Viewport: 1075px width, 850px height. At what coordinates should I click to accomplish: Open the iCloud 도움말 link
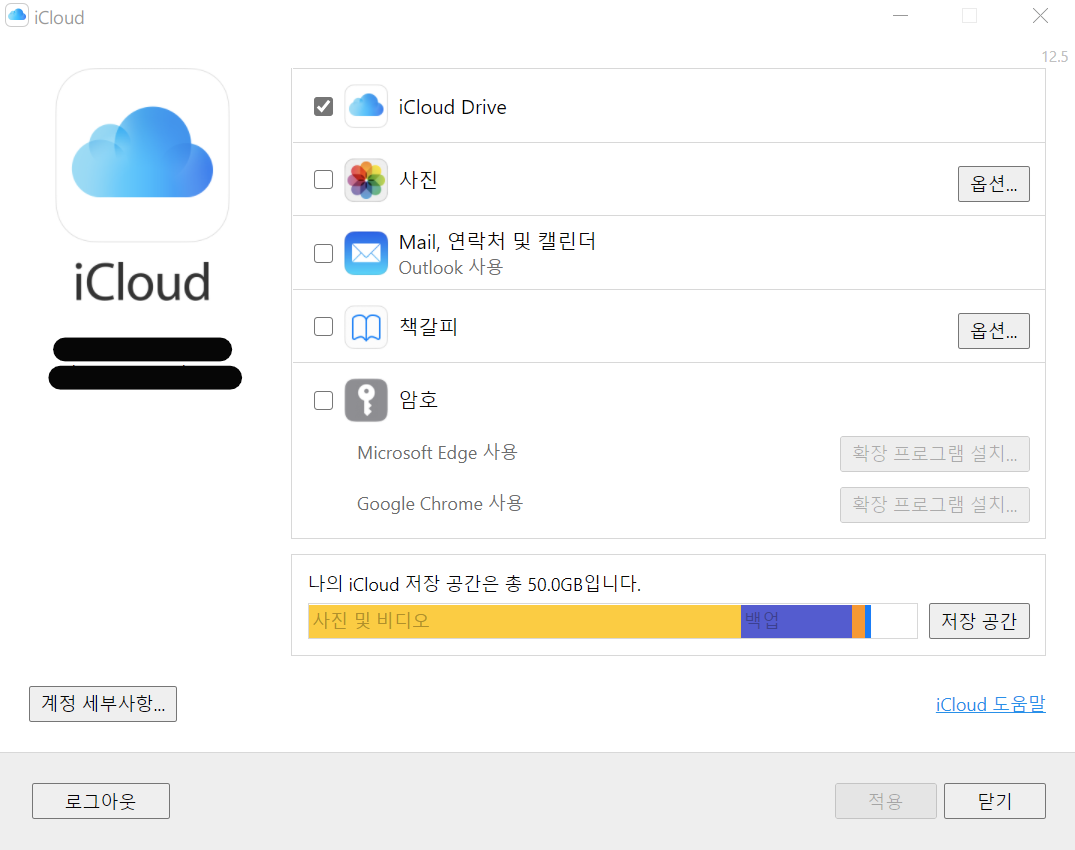click(x=991, y=705)
